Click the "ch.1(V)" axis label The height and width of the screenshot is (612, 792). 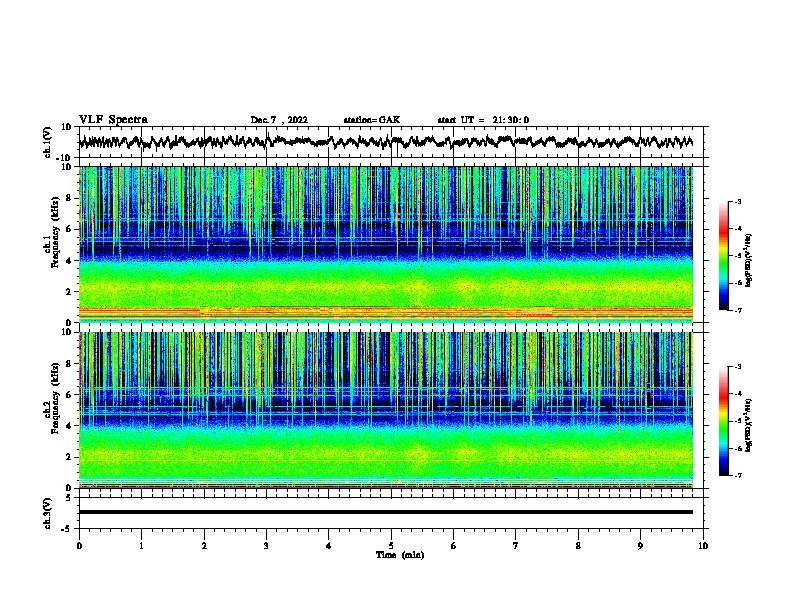47,142
